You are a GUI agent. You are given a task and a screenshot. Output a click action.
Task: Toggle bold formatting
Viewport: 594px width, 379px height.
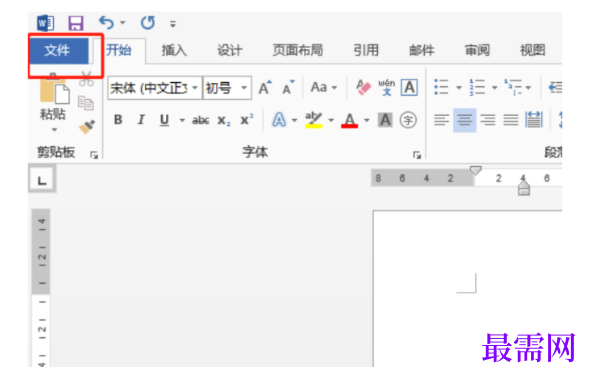(x=118, y=120)
